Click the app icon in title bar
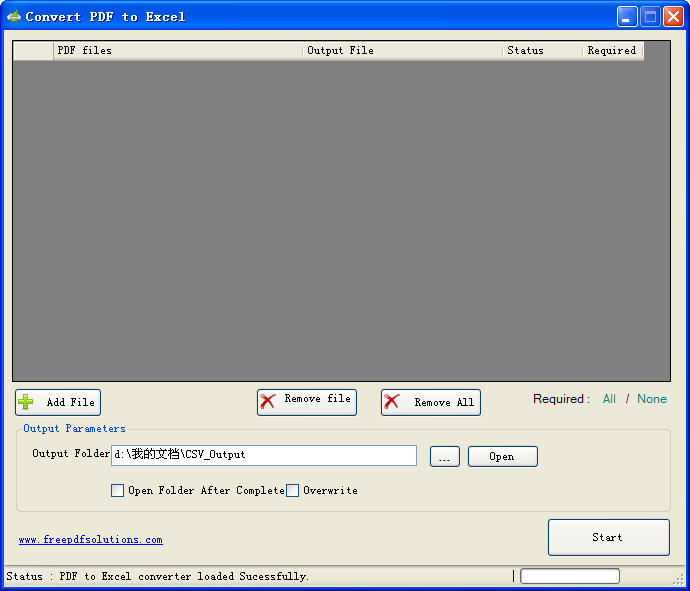 (x=13, y=16)
